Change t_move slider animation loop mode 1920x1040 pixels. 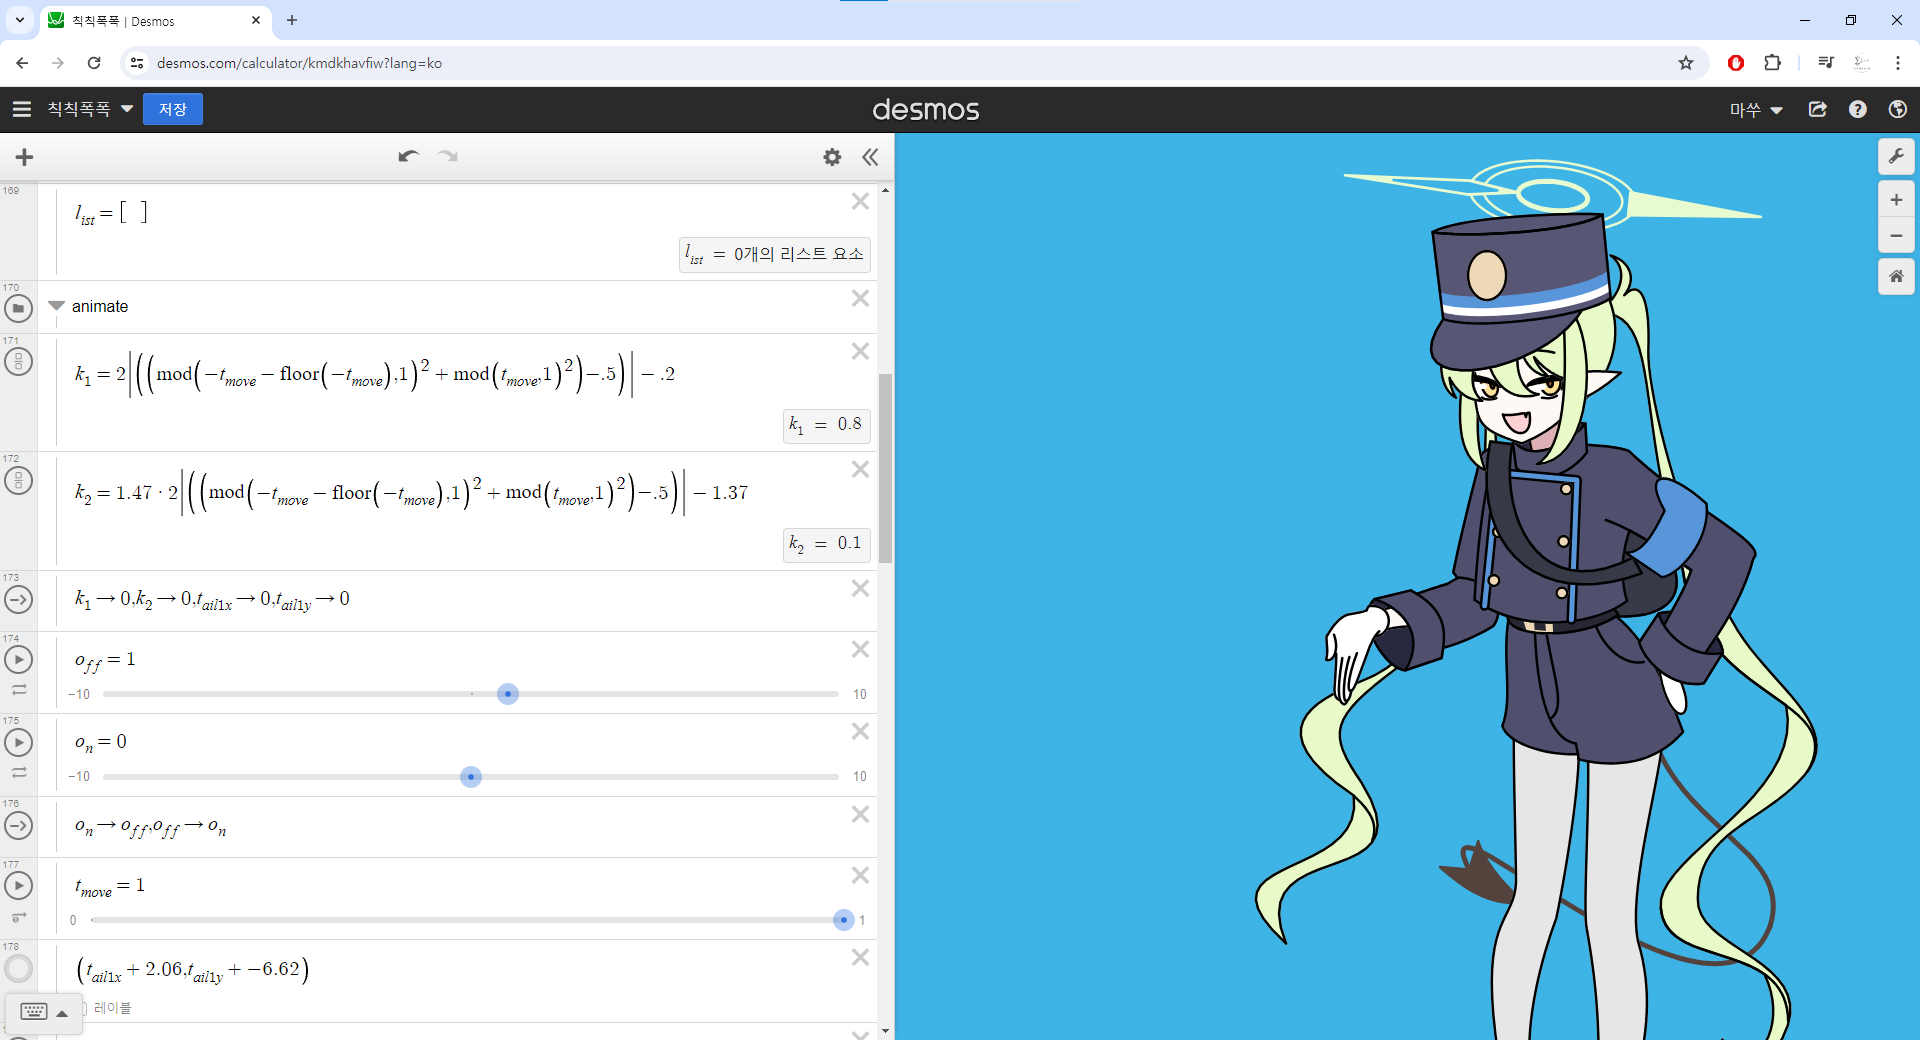pyautogui.click(x=19, y=917)
